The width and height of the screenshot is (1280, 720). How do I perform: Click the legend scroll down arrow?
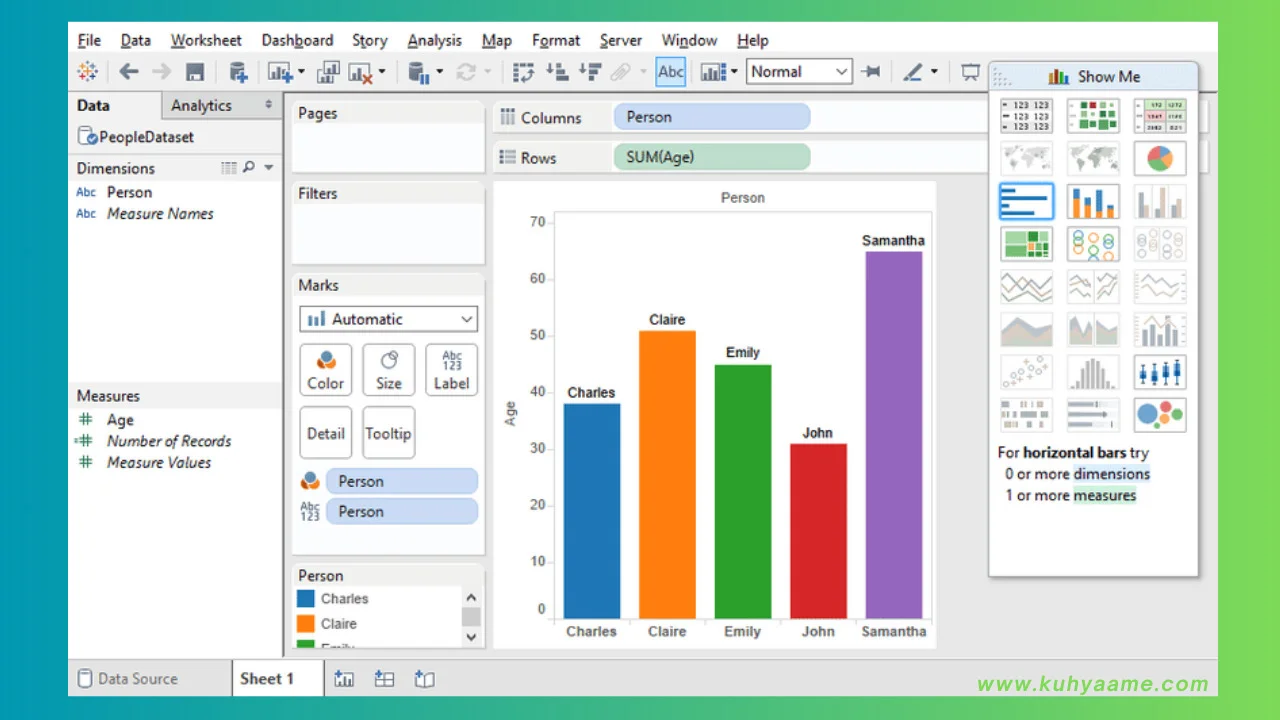click(471, 637)
